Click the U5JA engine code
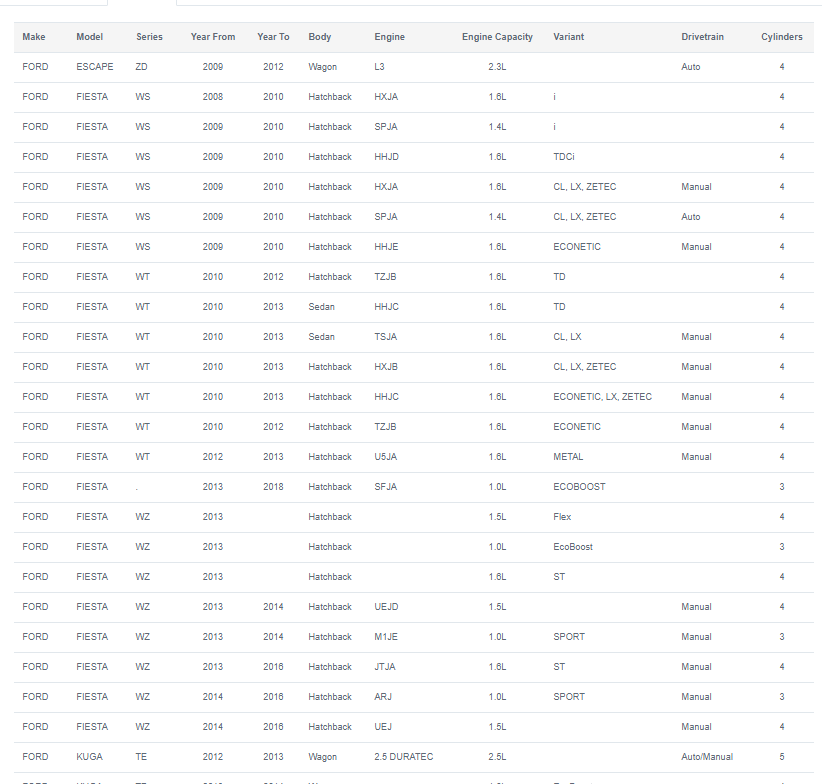 [x=385, y=457]
